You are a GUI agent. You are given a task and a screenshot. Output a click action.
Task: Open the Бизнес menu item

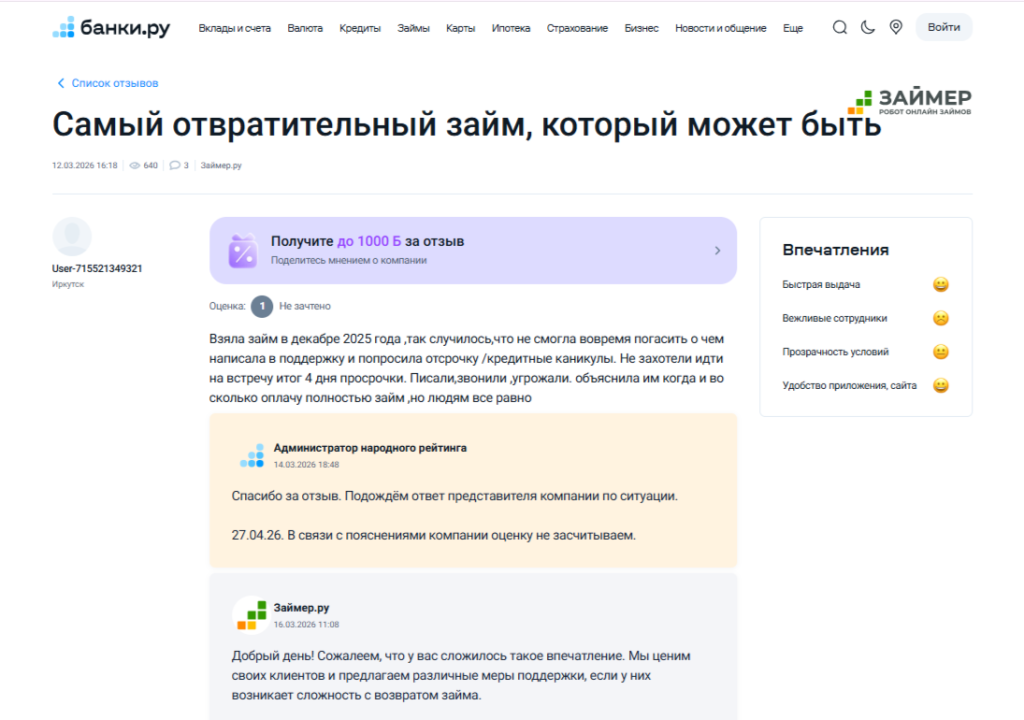click(641, 28)
